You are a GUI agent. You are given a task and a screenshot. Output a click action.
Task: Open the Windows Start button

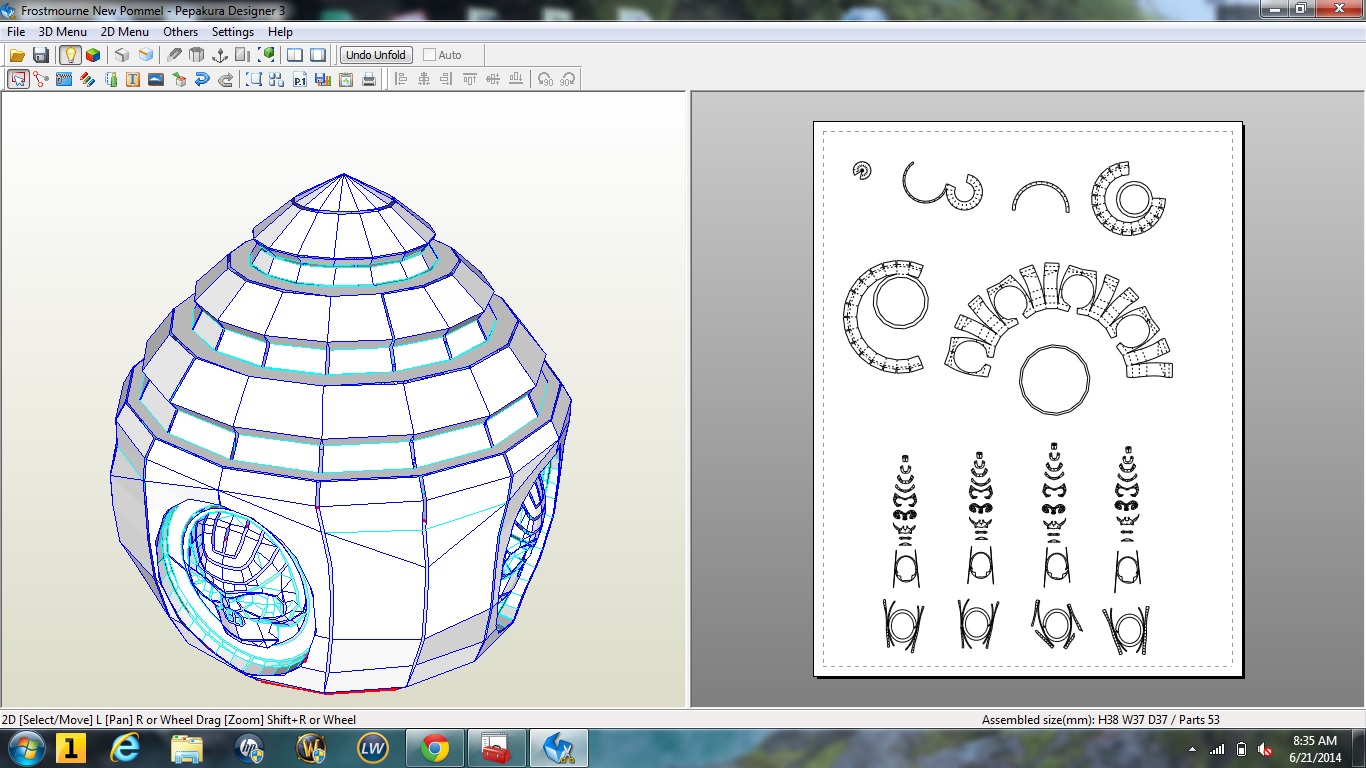coord(25,748)
